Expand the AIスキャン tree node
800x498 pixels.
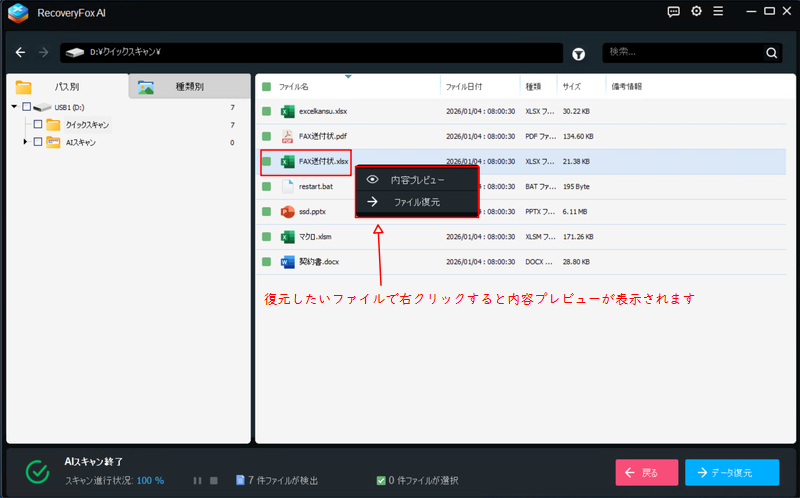pos(25,143)
